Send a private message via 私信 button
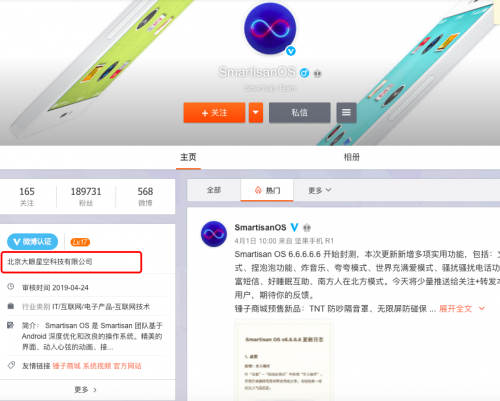500x401 pixels. coord(300,113)
